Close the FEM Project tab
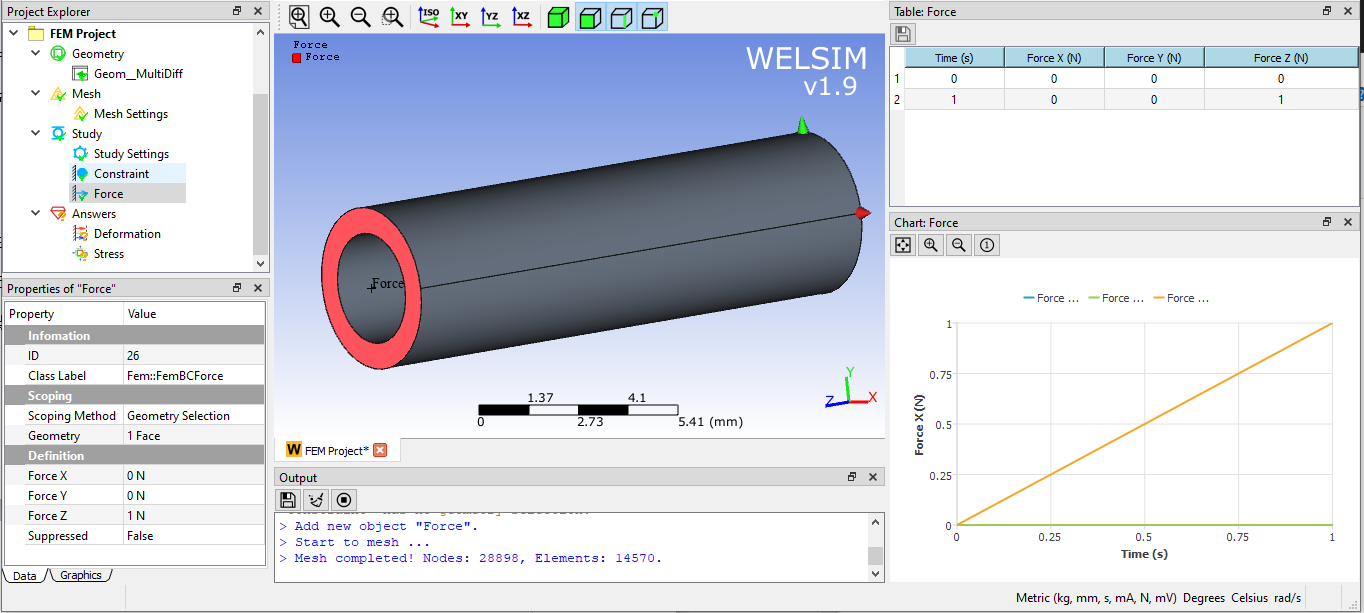 380,450
